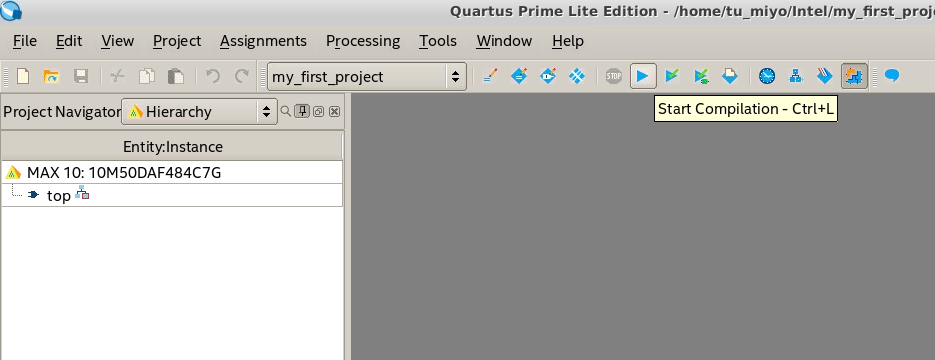The width and height of the screenshot is (935, 360).
Task: Open the Timing Analyzer clock icon
Action: (767, 76)
